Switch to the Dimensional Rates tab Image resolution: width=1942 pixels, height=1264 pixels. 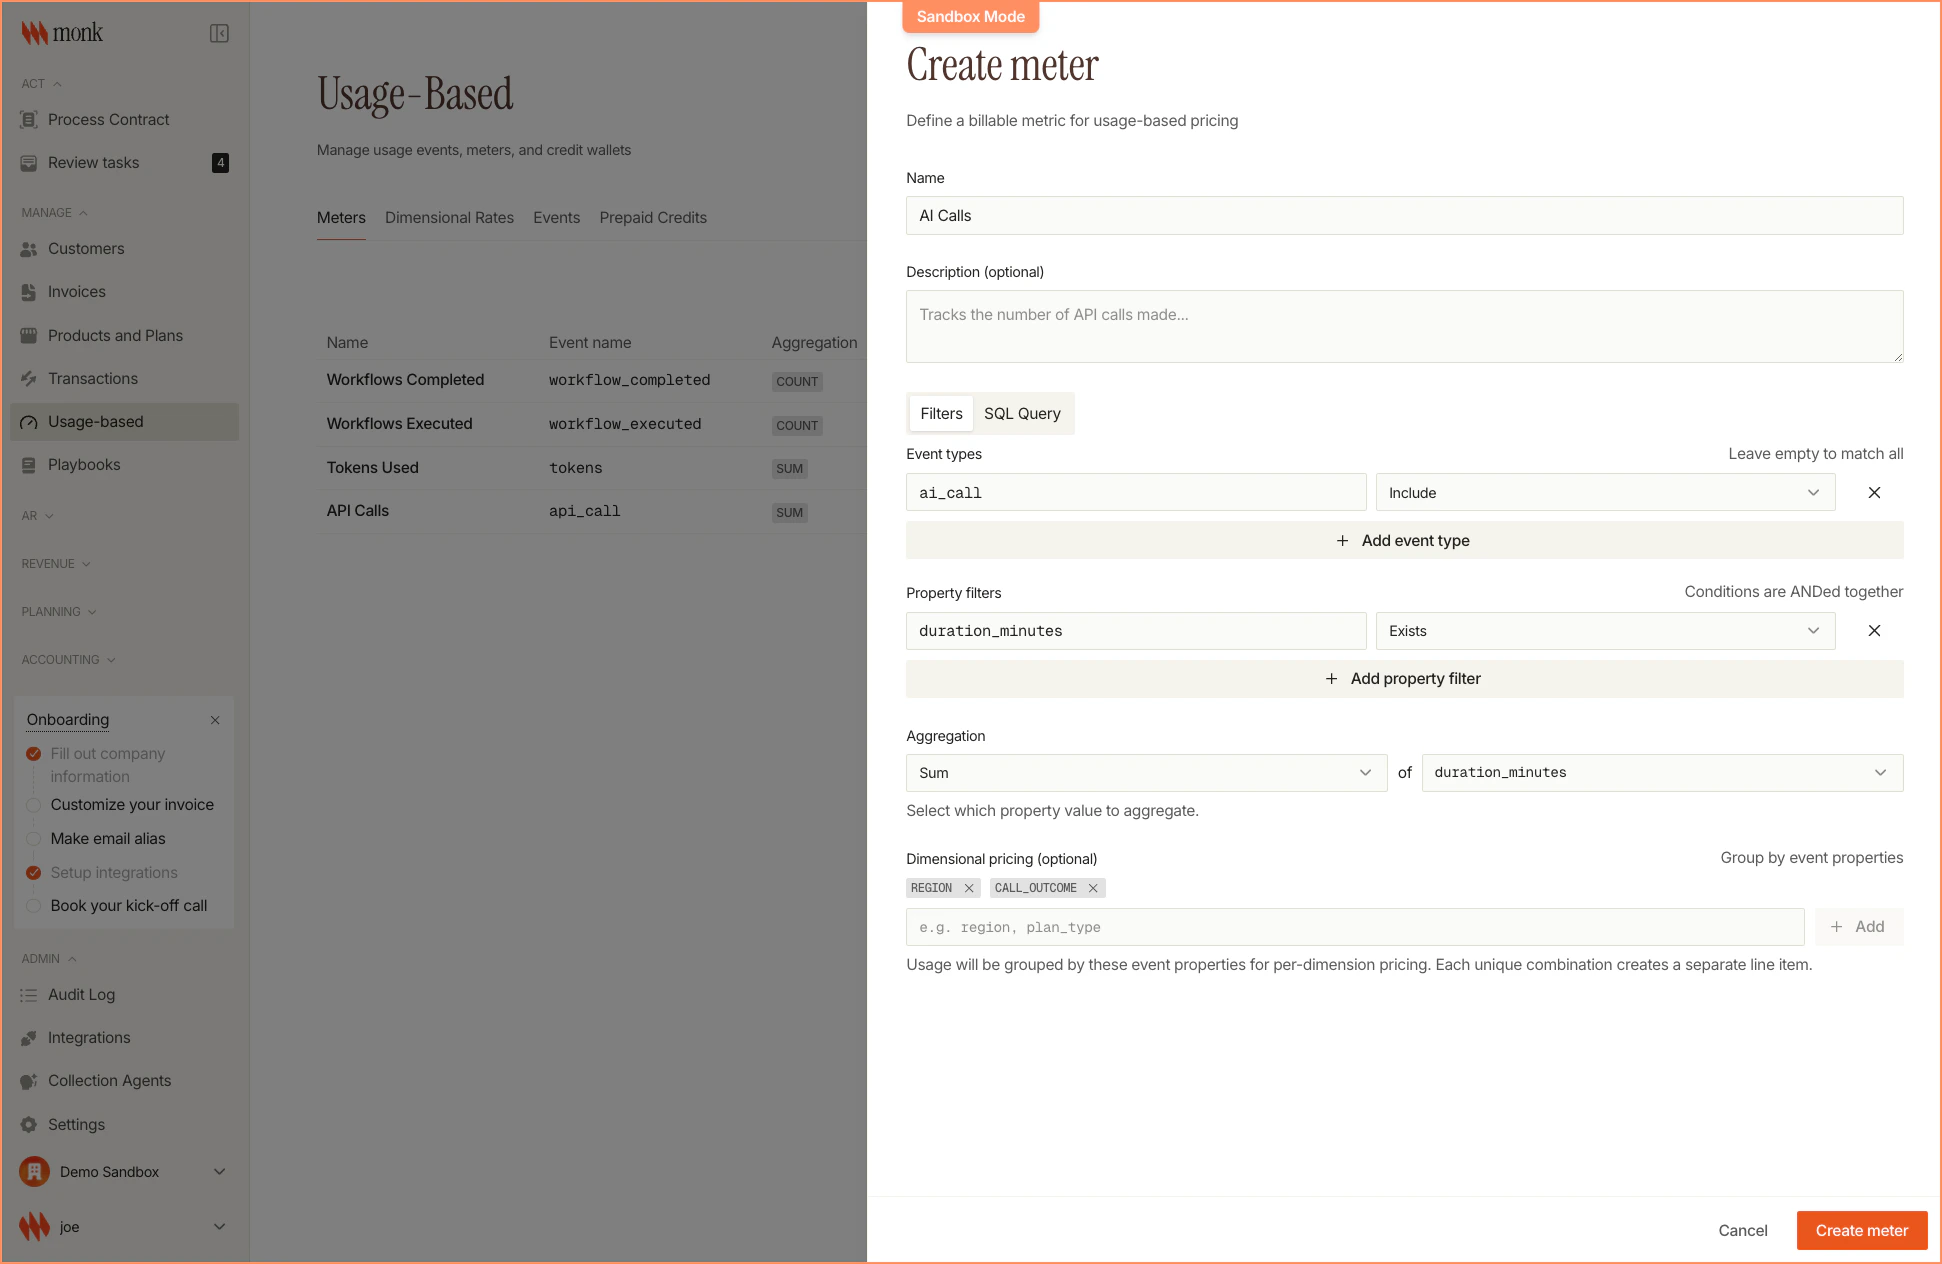pos(449,217)
